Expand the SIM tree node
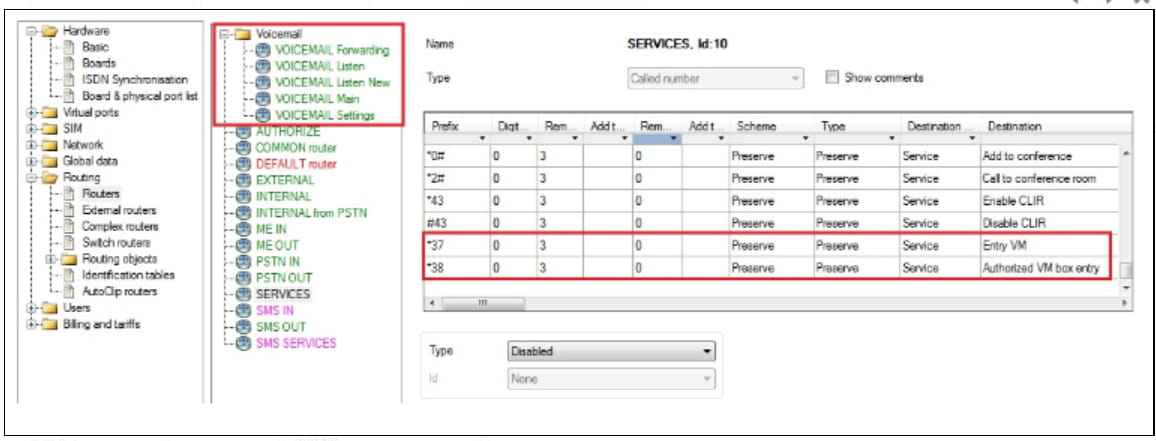Image resolution: width=1156 pixels, height=441 pixels. 31,129
